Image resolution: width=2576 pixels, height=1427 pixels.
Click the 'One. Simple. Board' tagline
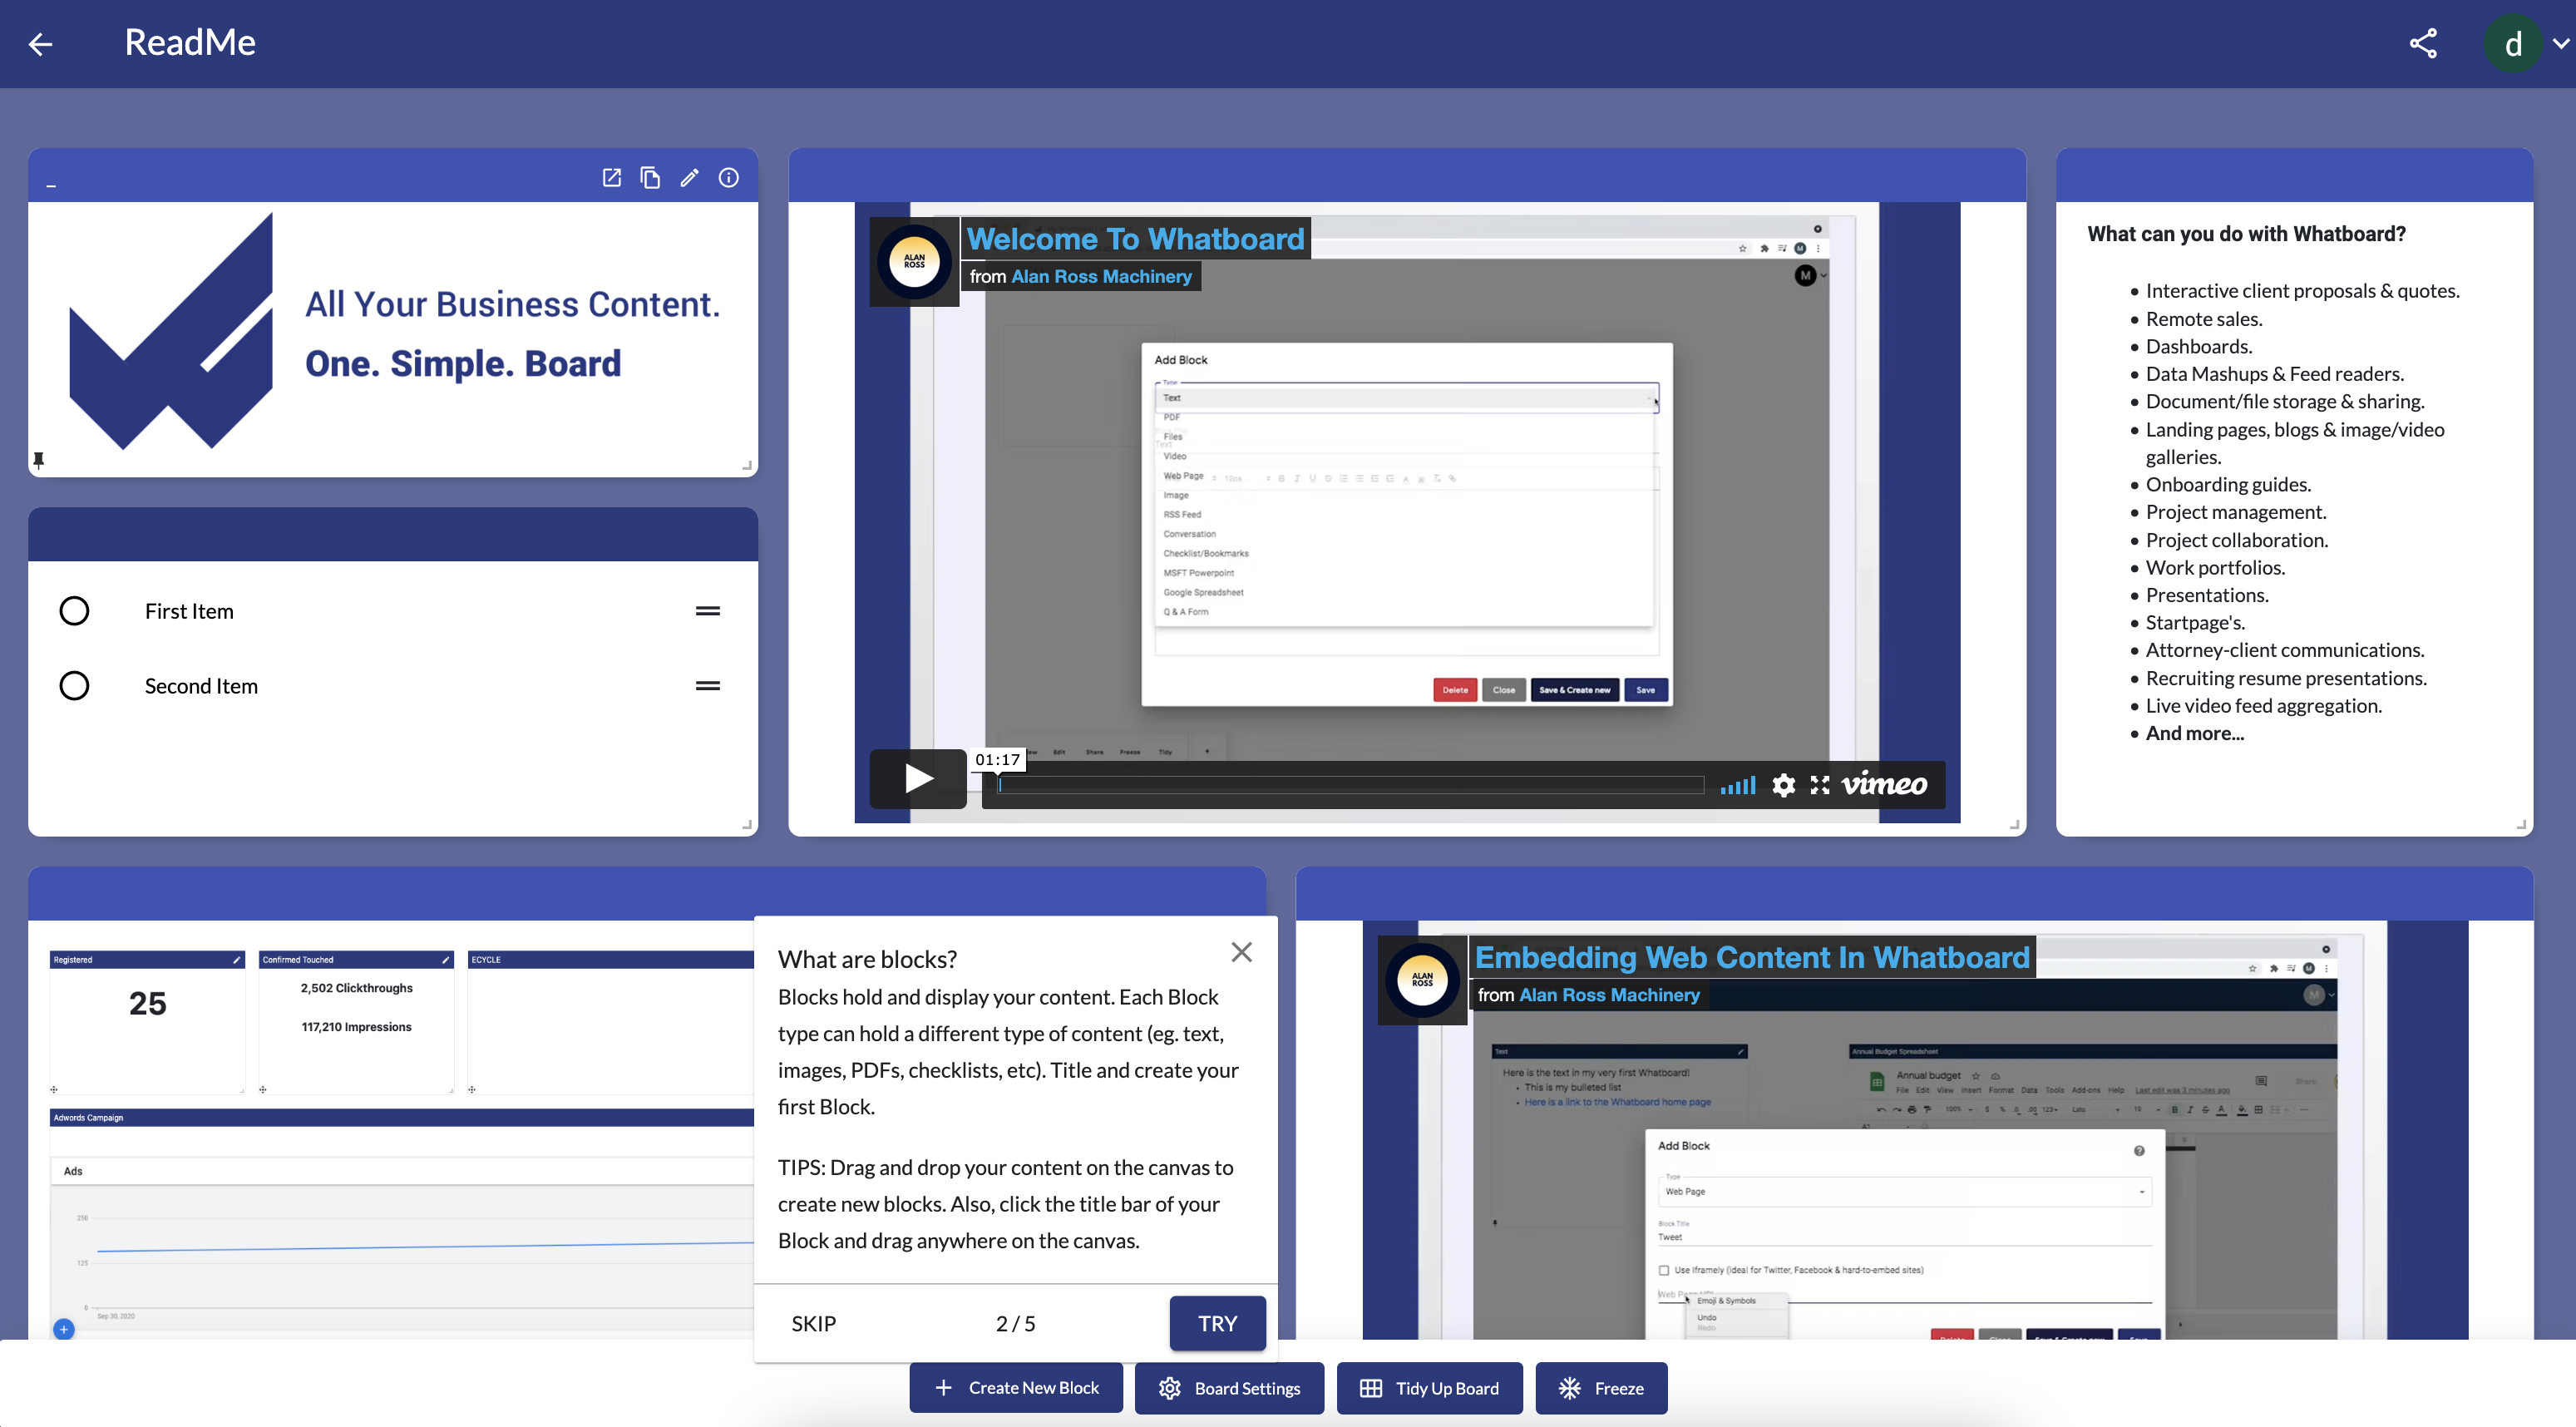pyautogui.click(x=463, y=363)
